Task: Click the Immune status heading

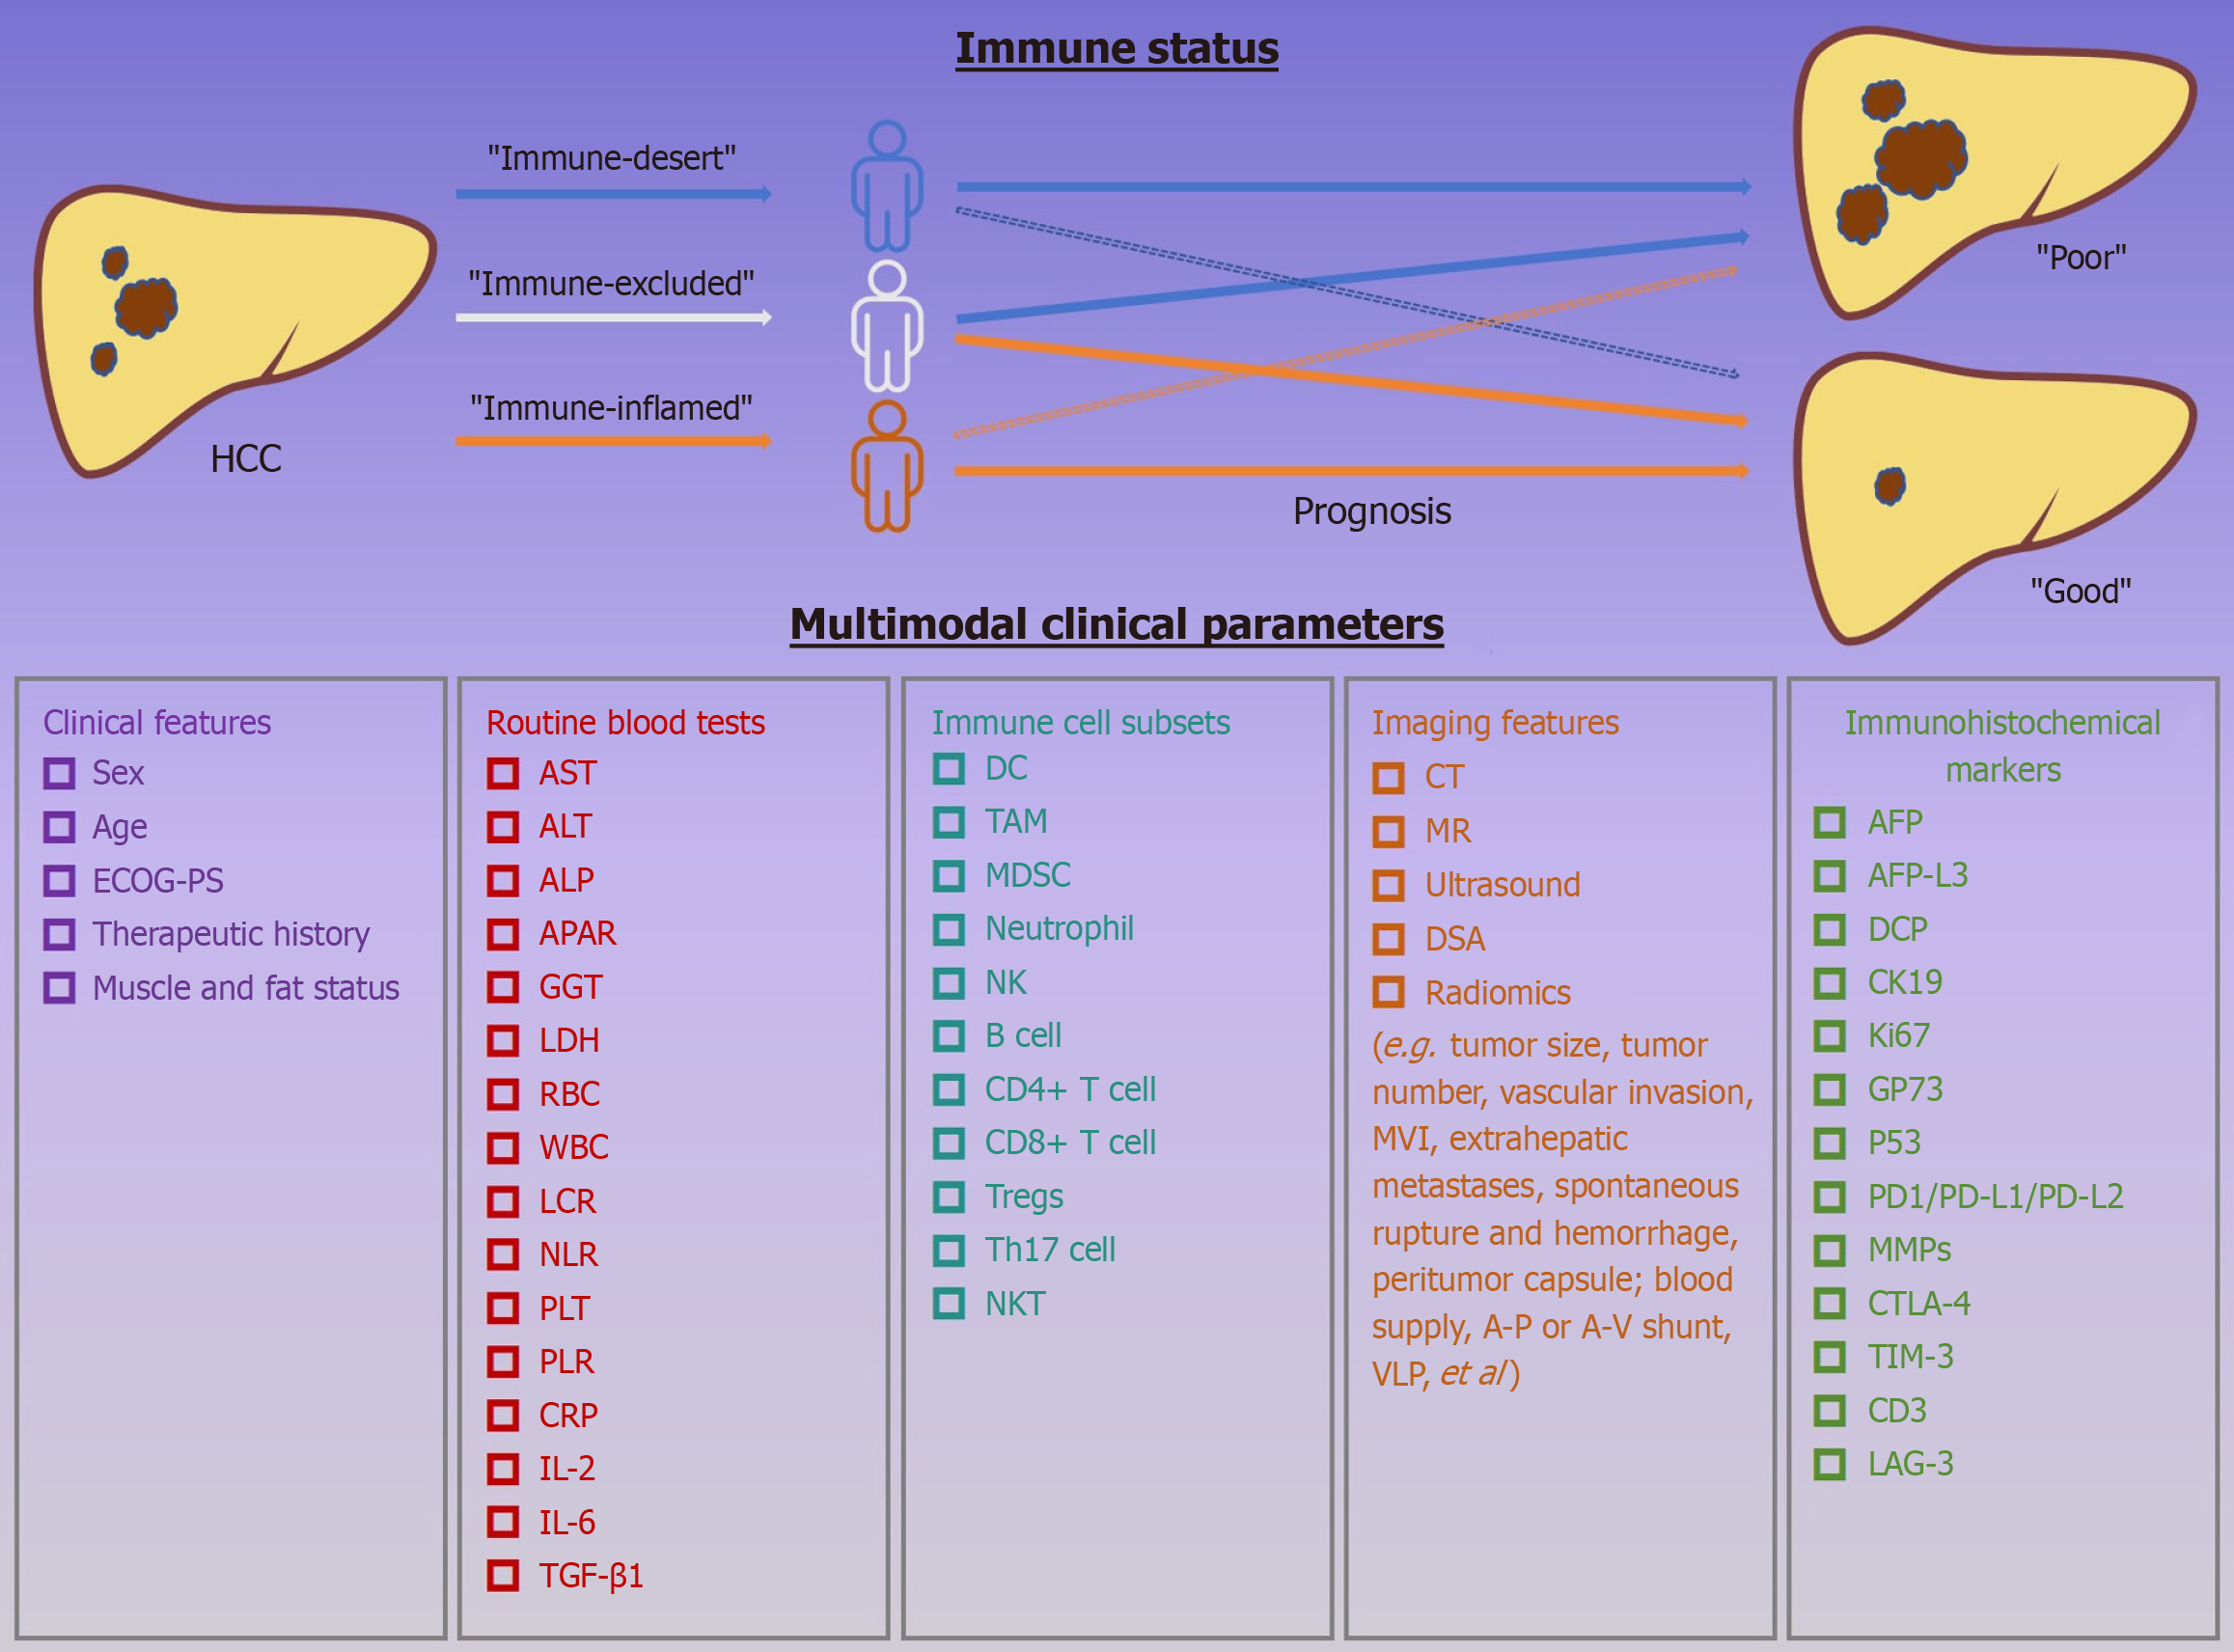Action: point(1117,48)
